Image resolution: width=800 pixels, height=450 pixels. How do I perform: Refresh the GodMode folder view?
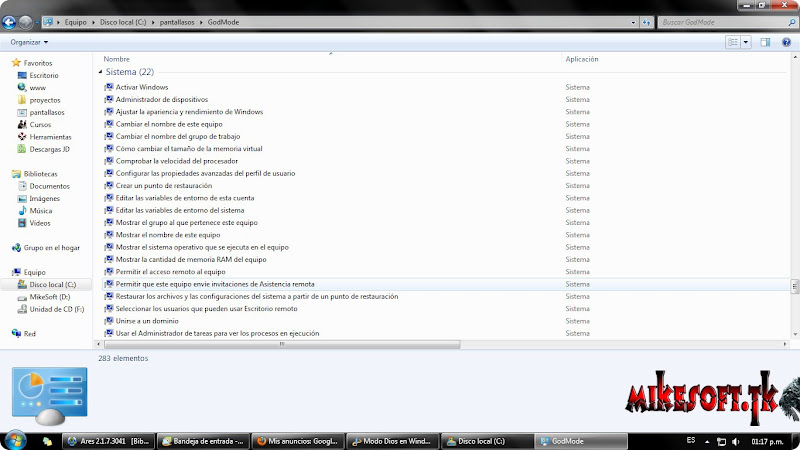click(x=646, y=22)
